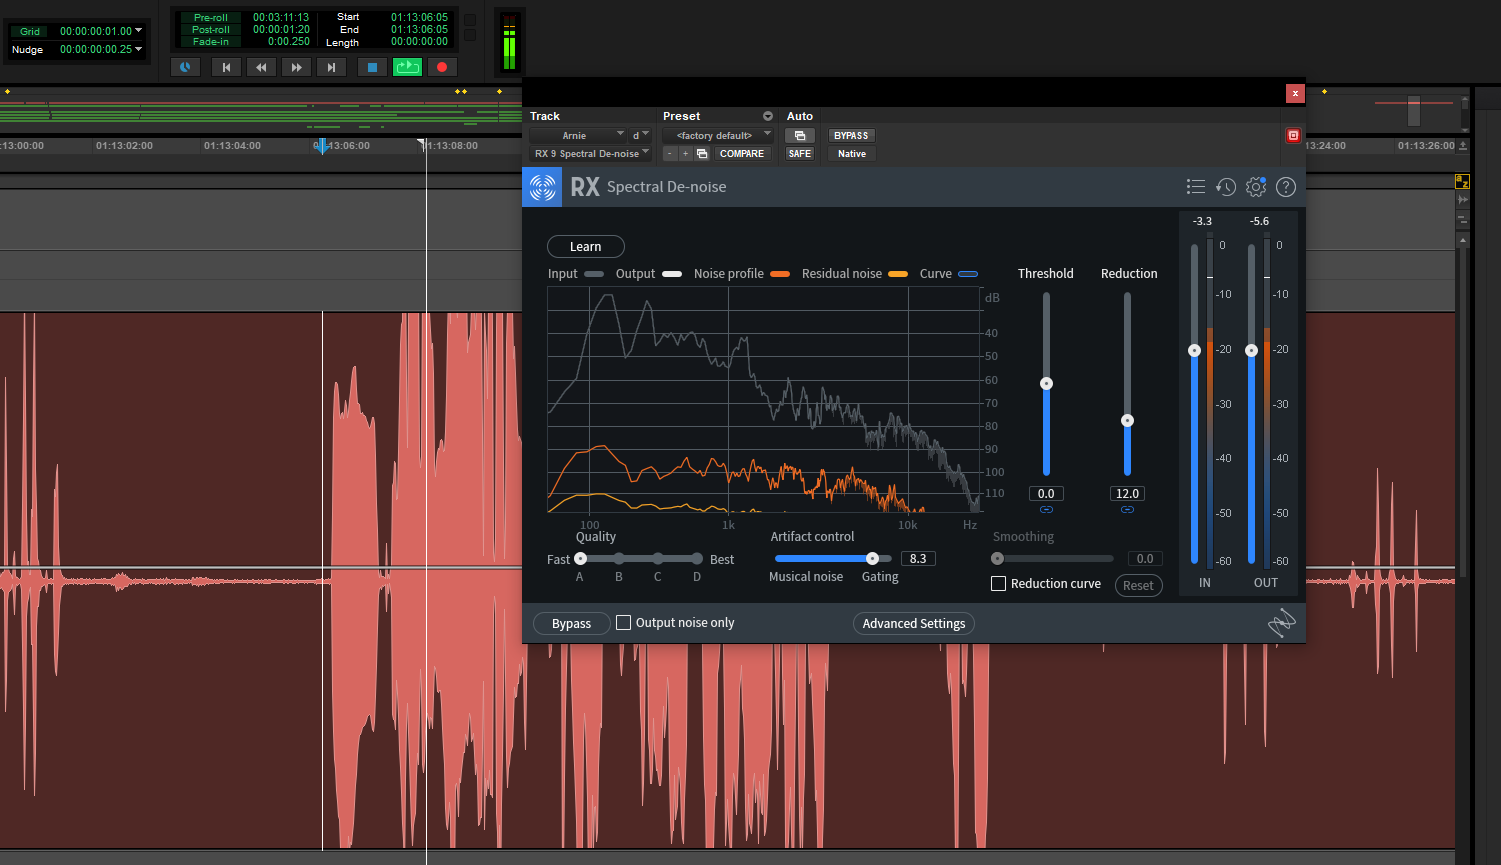The image size is (1501, 865).
Task: Edit the Reduction 12.0 value field
Action: pos(1127,493)
